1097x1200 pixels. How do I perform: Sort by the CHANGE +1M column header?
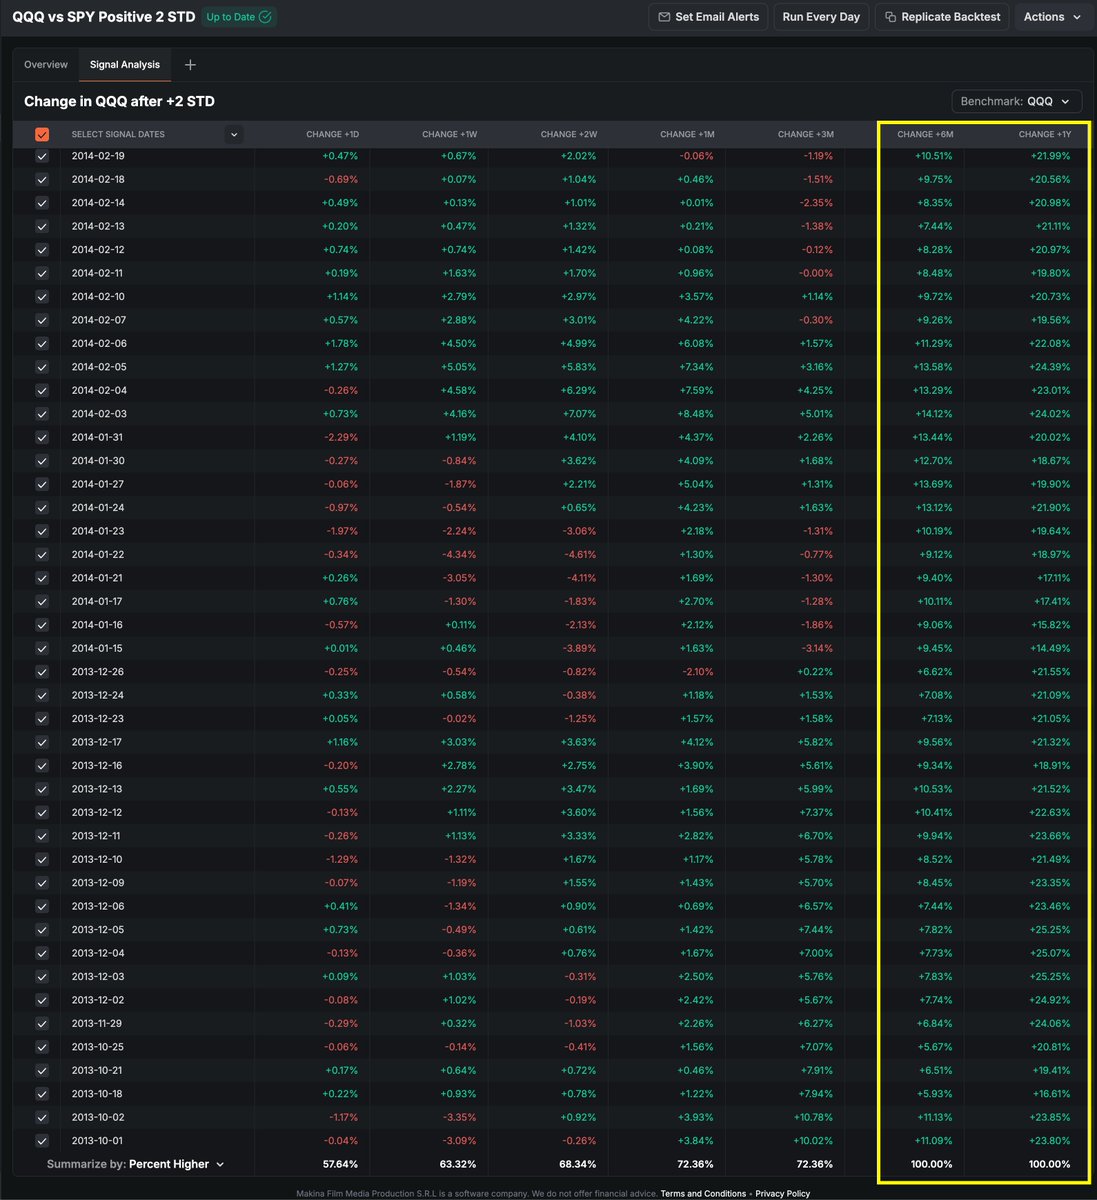click(x=686, y=134)
